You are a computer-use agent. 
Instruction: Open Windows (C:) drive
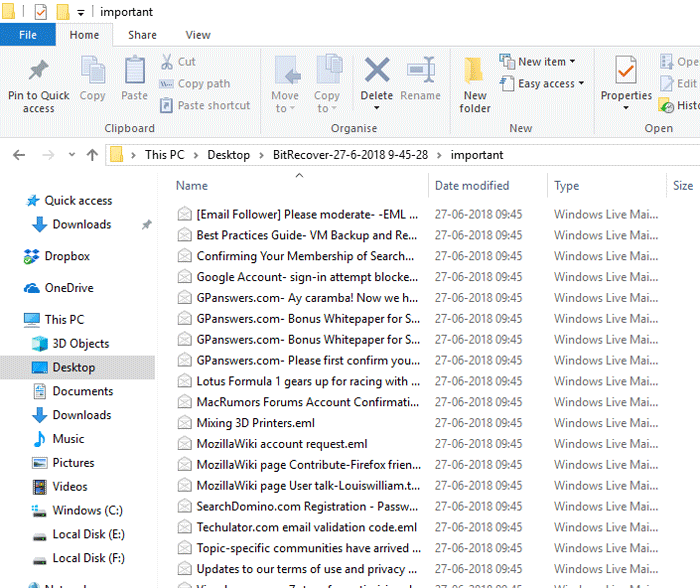77,510
